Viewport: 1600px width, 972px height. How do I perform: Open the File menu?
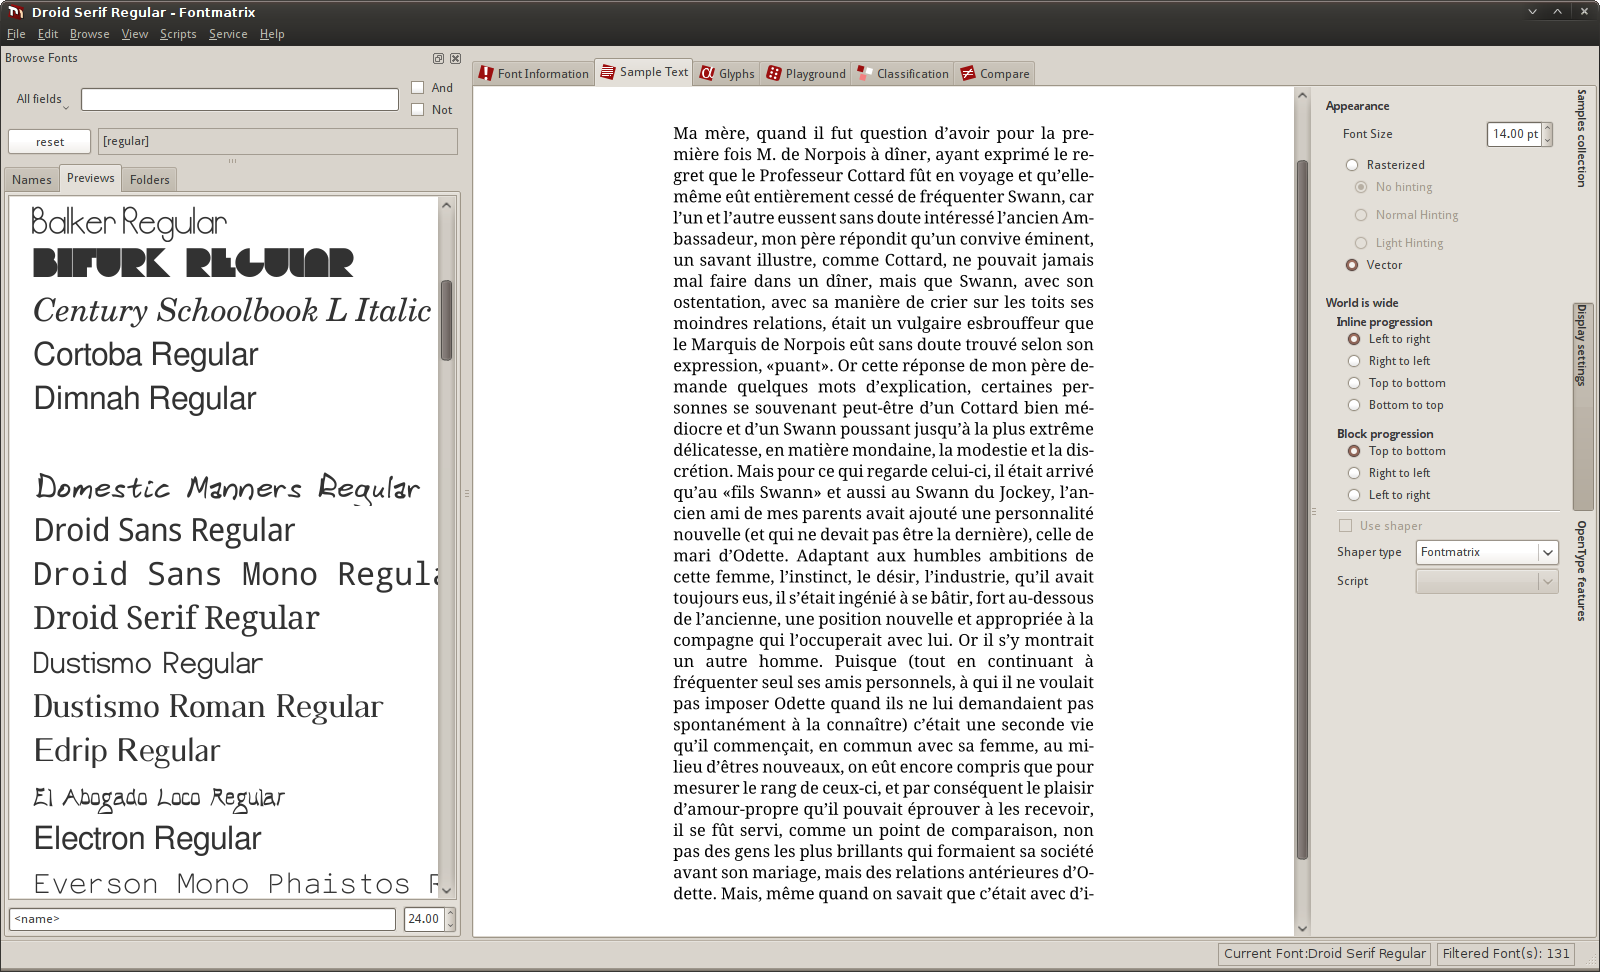pos(16,34)
